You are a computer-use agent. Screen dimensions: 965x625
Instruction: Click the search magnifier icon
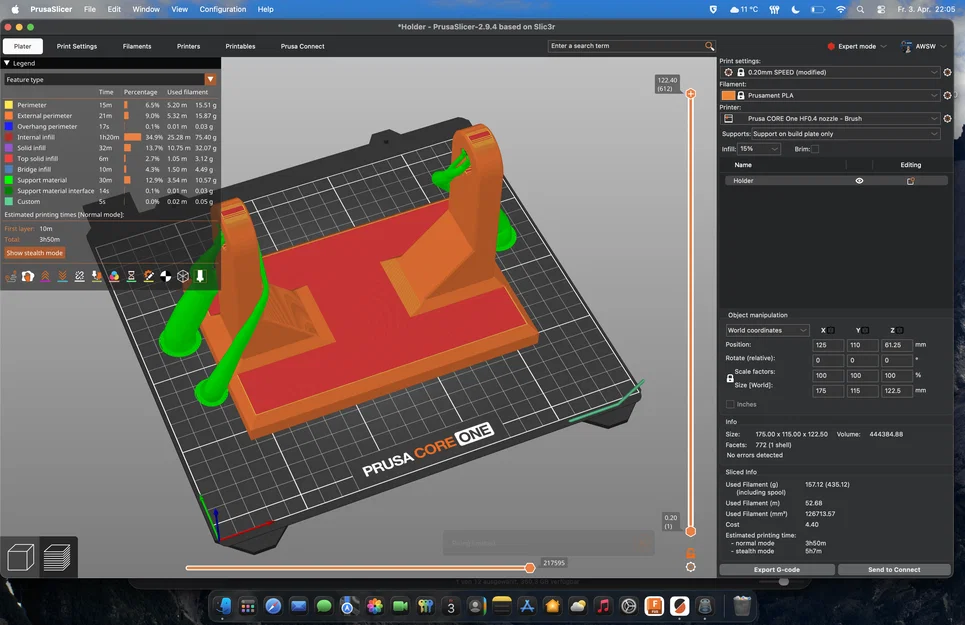(x=710, y=46)
